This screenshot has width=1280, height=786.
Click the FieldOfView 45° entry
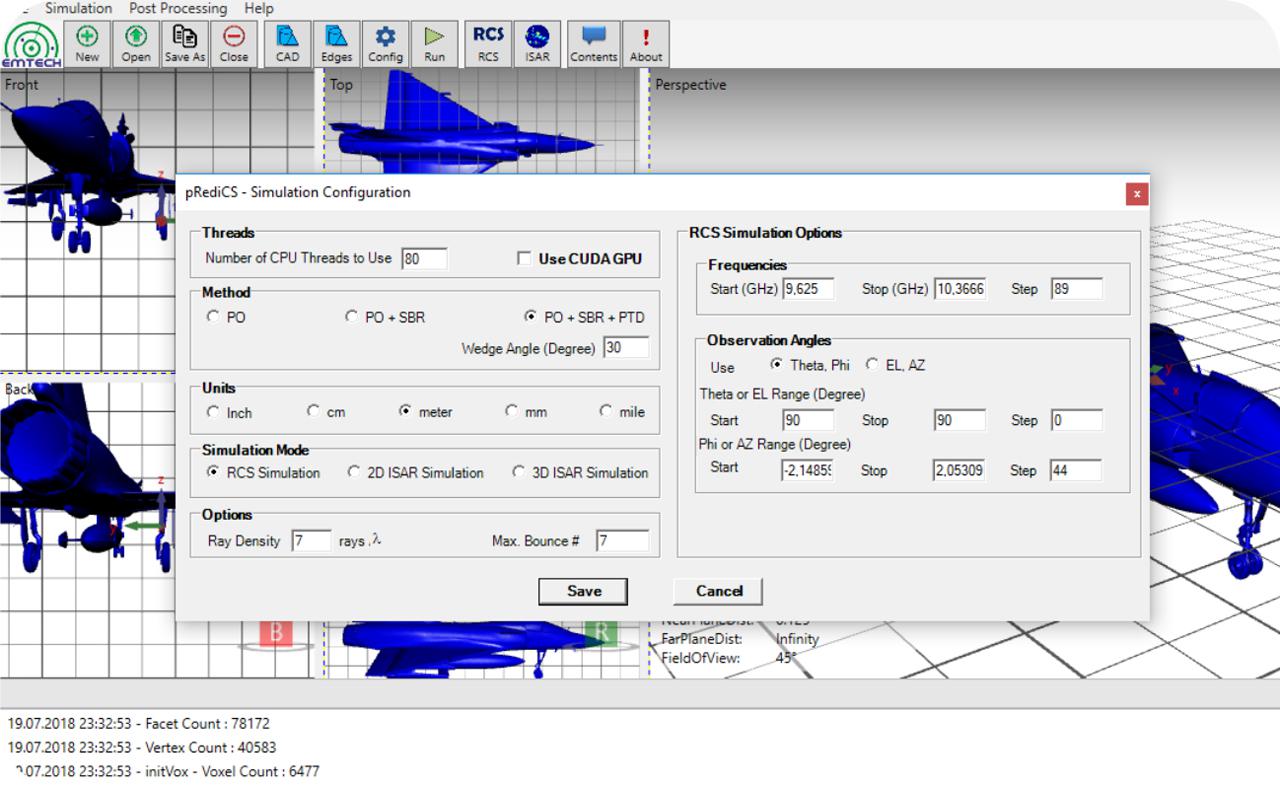(728, 658)
